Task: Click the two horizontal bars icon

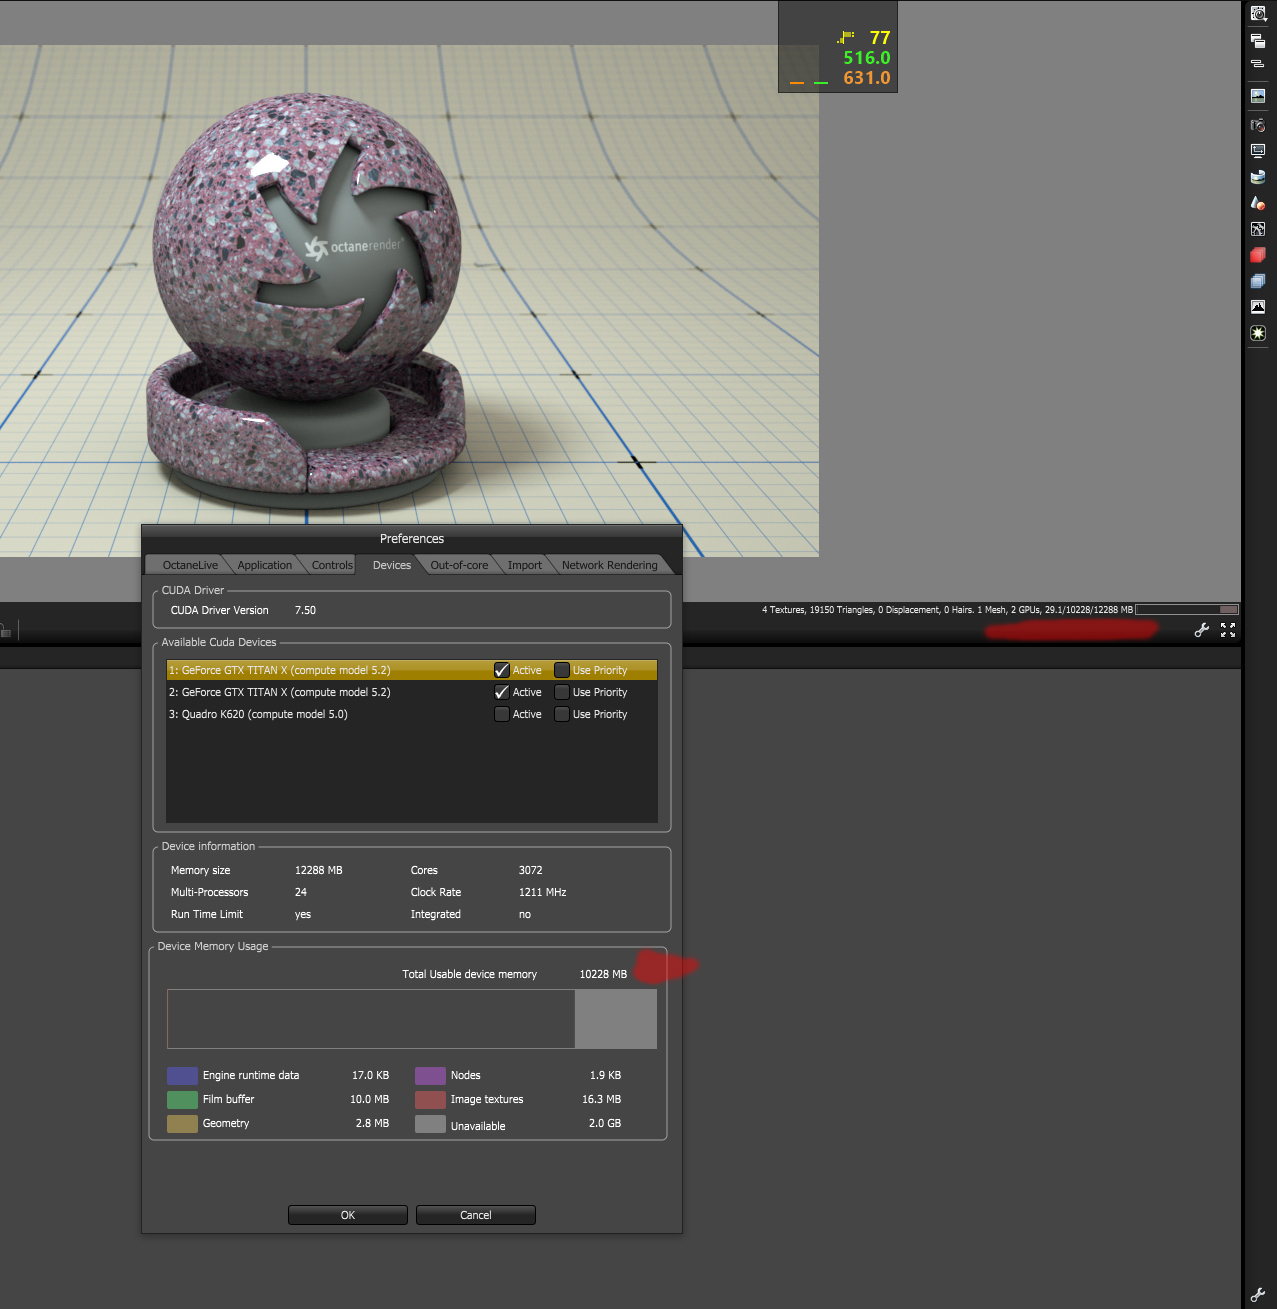Action: 1258,64
